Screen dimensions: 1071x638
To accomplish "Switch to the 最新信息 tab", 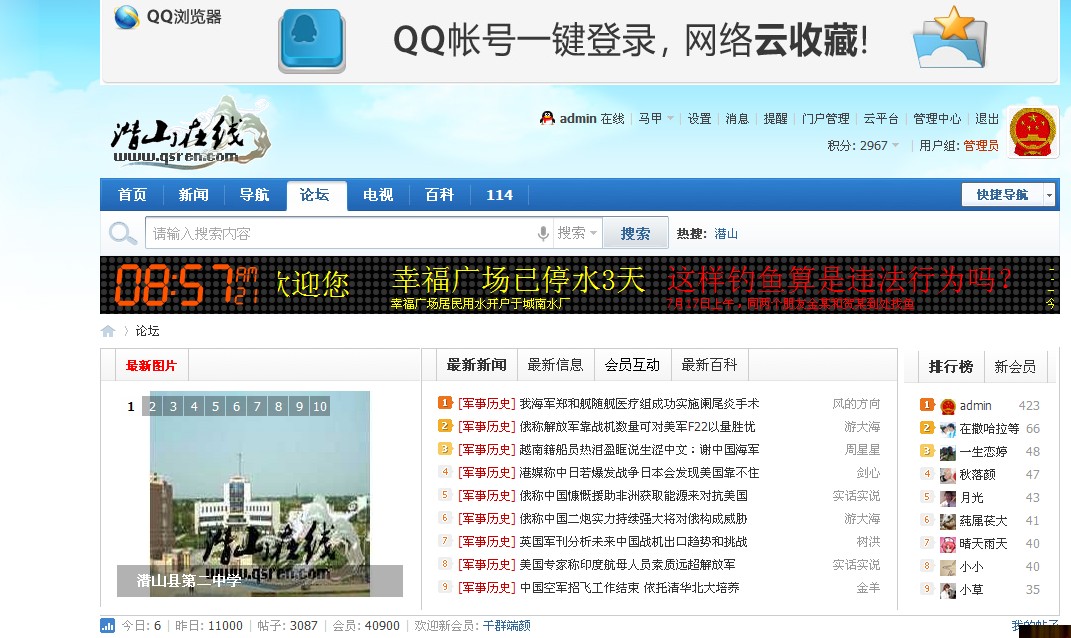I will tap(555, 365).
